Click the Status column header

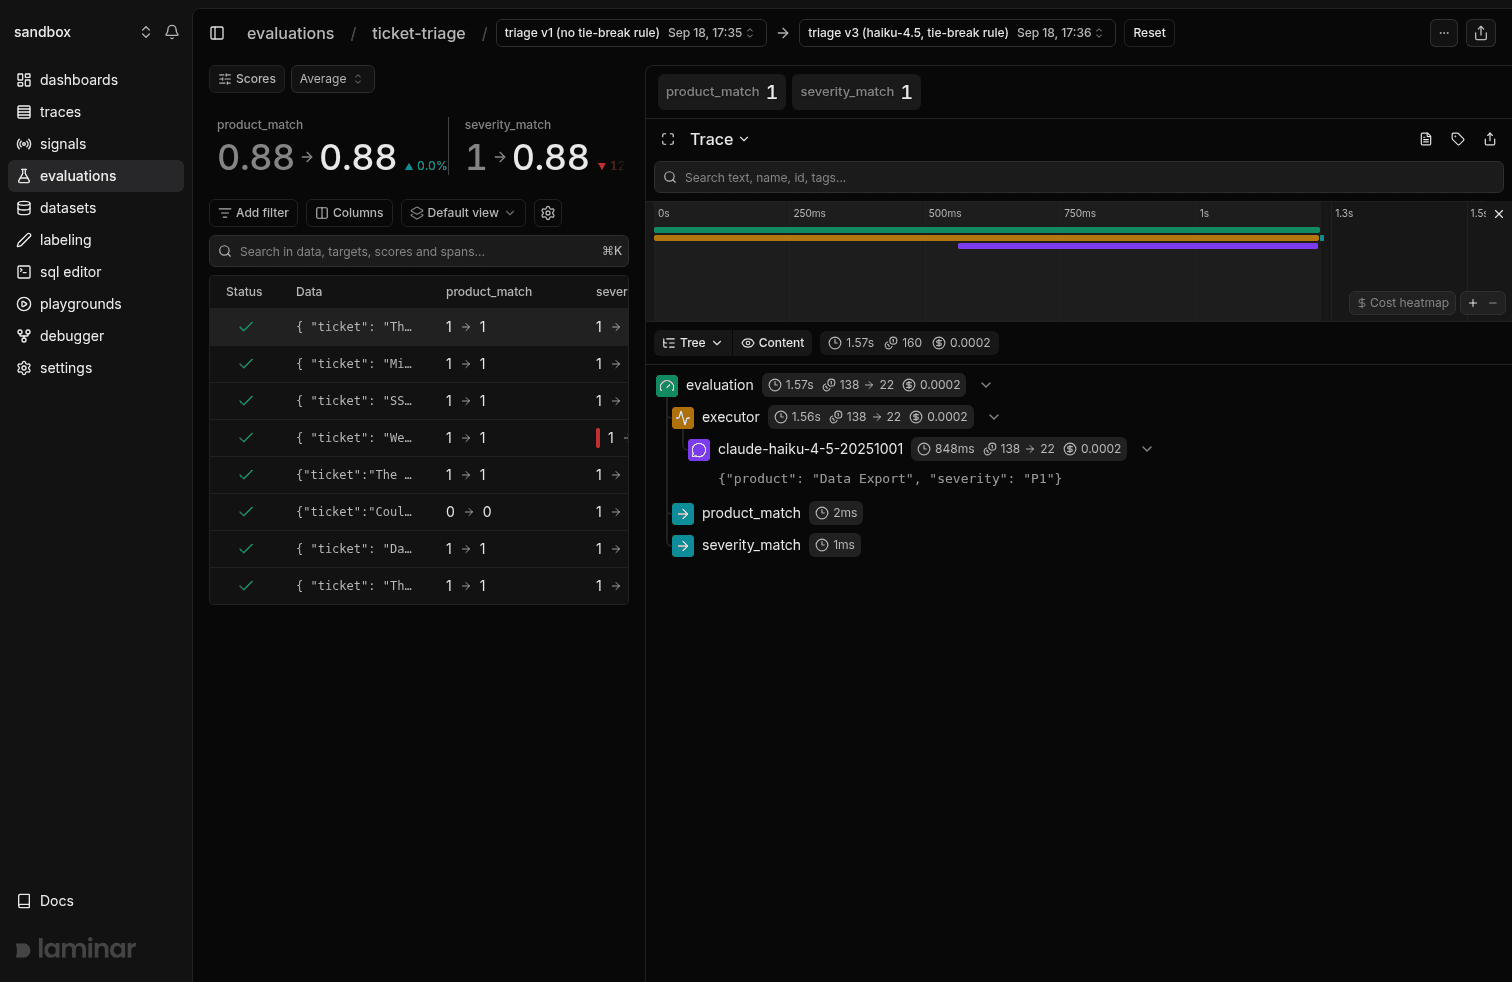[244, 292]
